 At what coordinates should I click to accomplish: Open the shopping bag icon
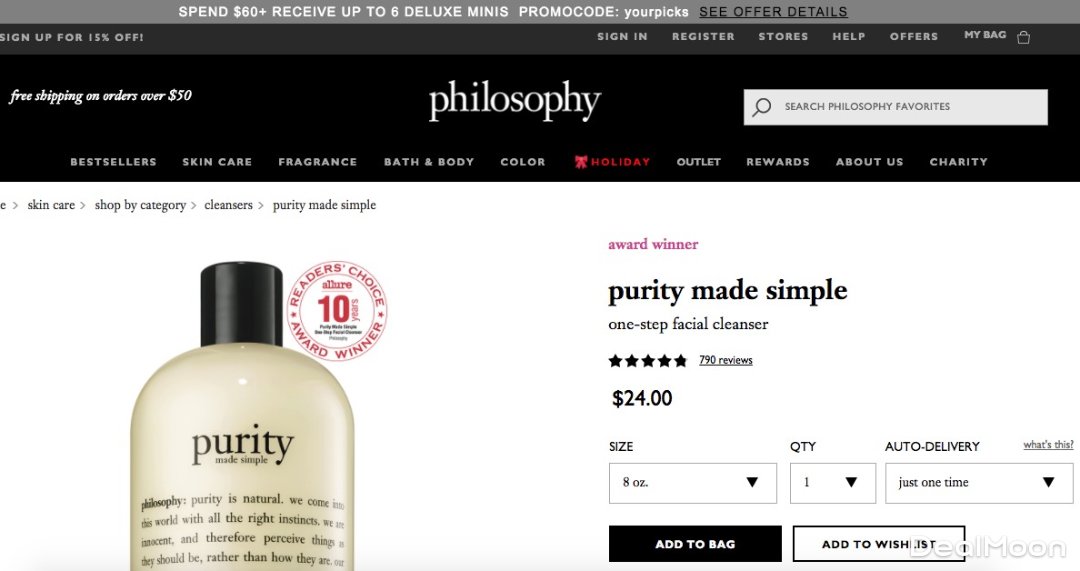pos(1024,37)
